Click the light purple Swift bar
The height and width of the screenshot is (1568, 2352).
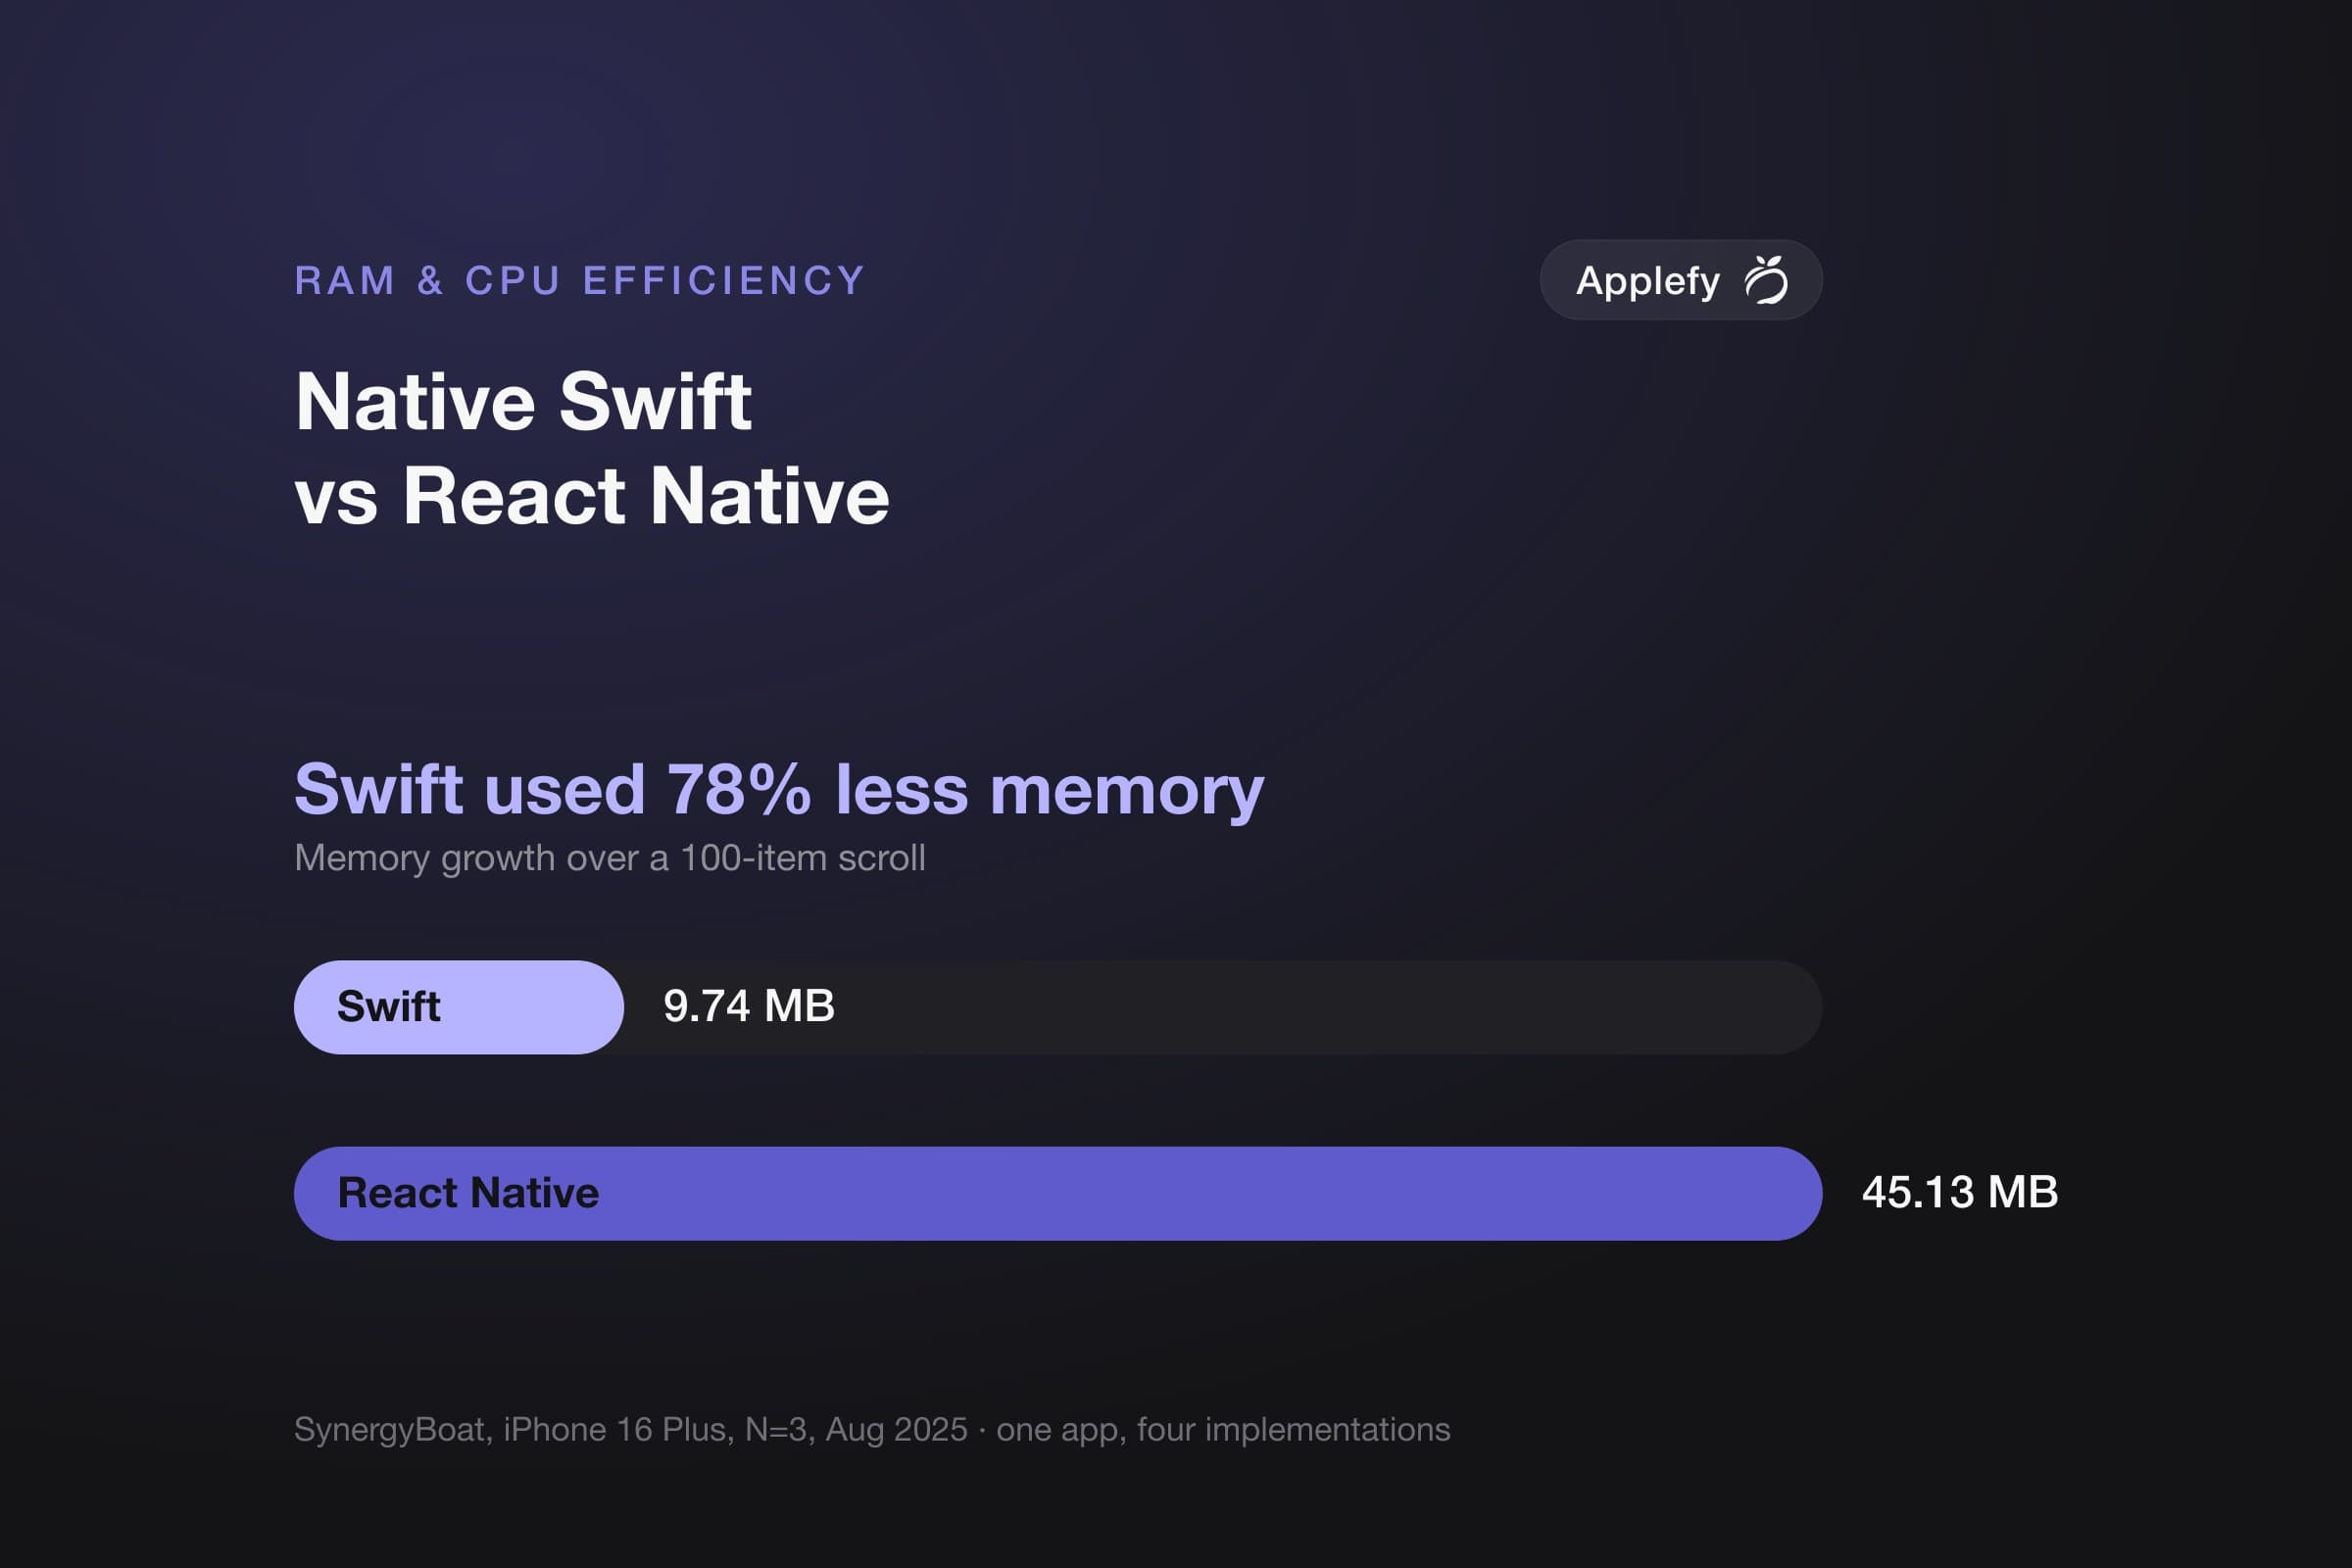(459, 1007)
